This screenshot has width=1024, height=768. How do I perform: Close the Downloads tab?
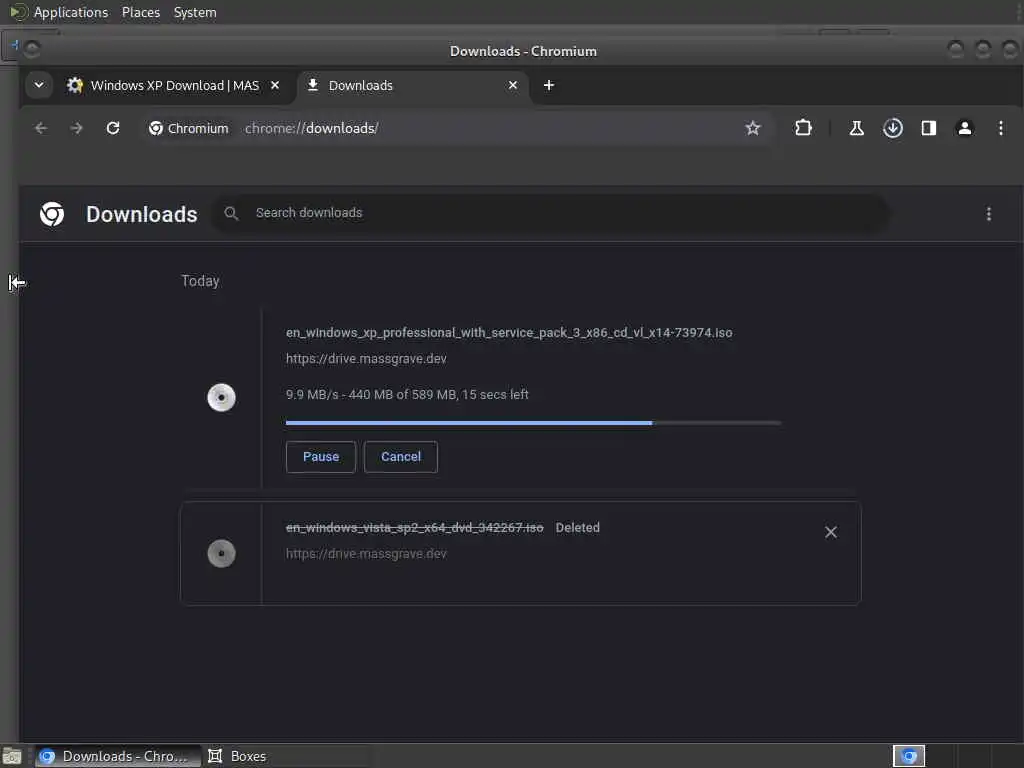[513, 85]
